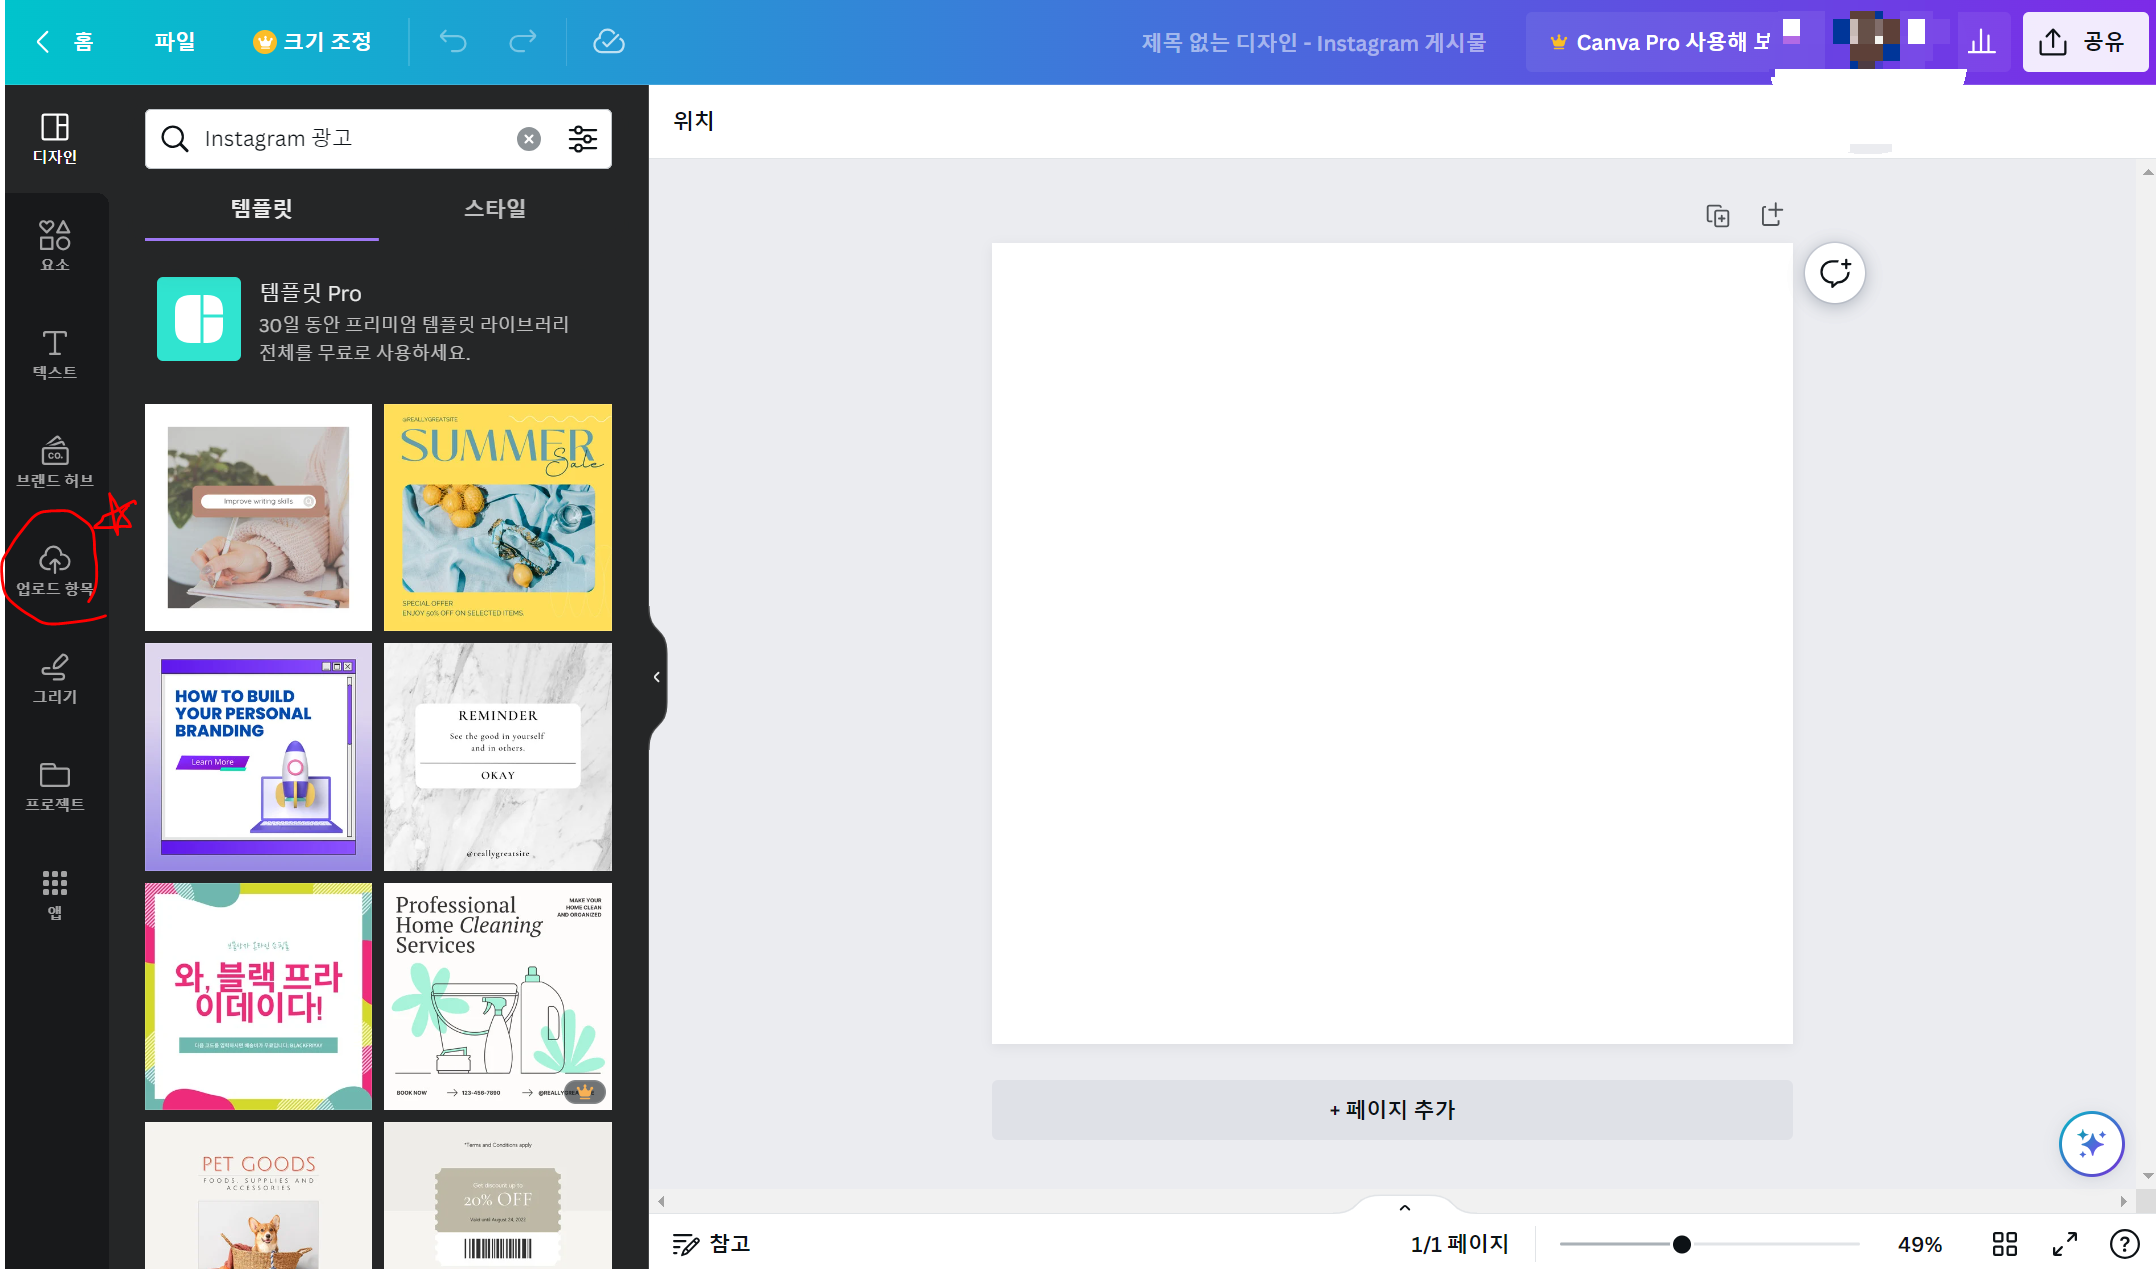Clear the Instagram 광고 search query
The width and height of the screenshot is (2156, 1269).
tap(528, 138)
